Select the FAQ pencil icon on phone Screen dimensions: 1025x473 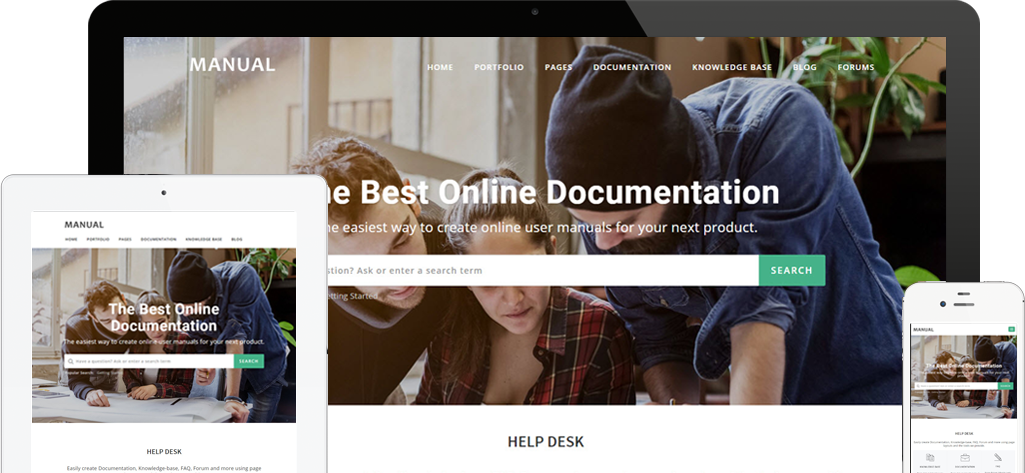click(x=998, y=457)
